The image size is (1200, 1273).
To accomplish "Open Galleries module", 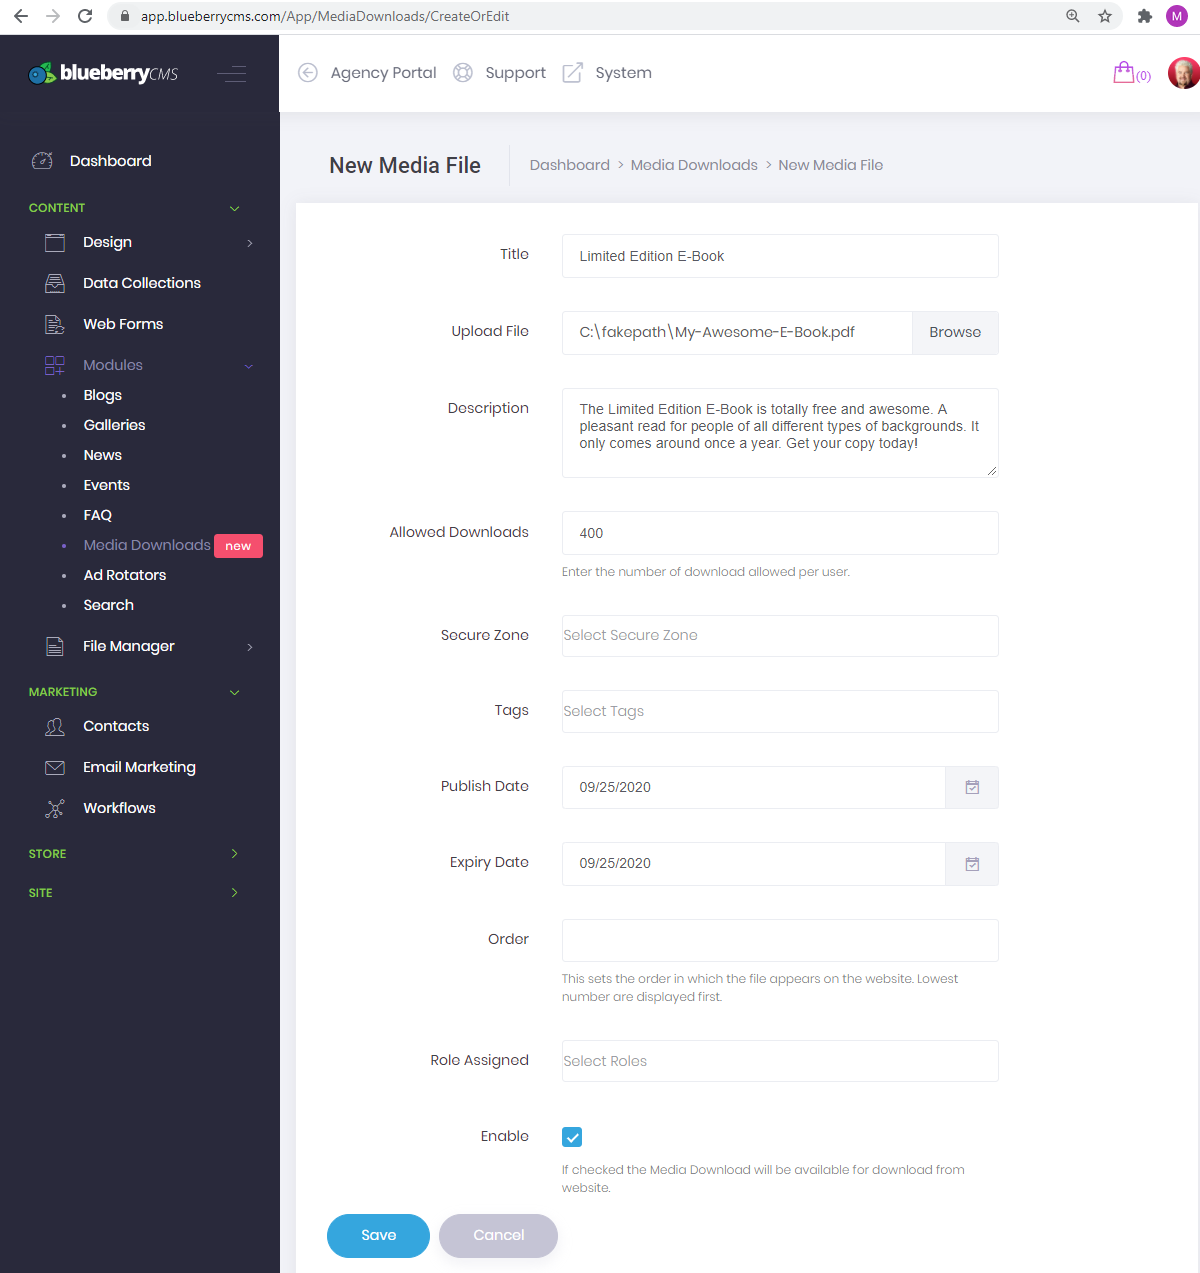I will point(115,426).
